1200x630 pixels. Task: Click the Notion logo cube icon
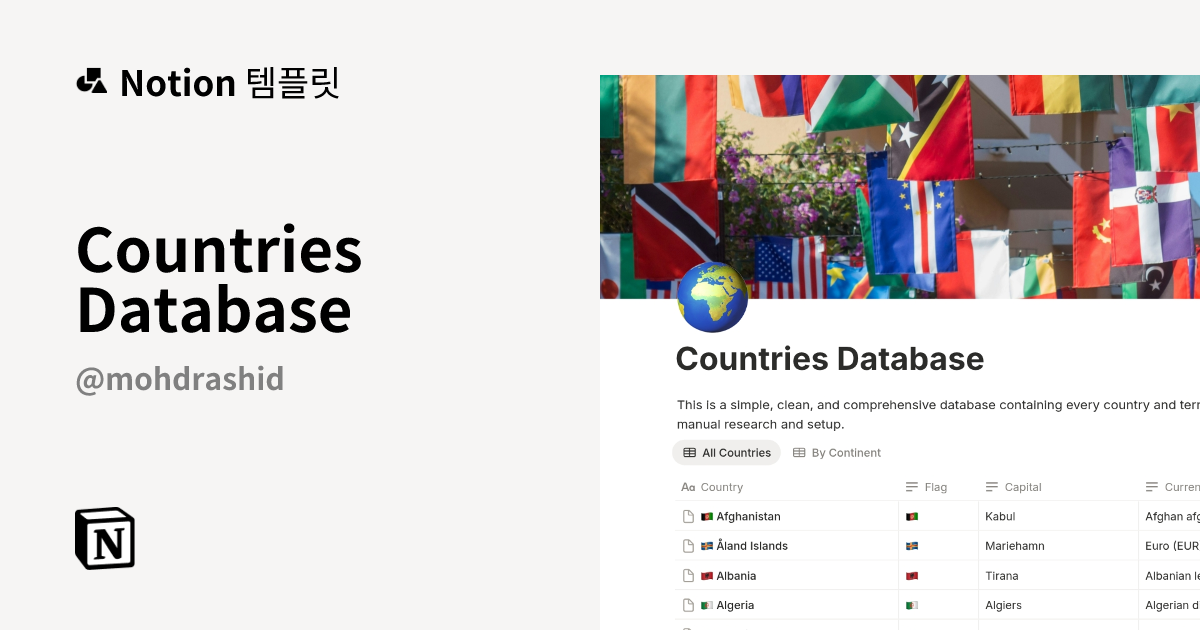[x=105, y=538]
